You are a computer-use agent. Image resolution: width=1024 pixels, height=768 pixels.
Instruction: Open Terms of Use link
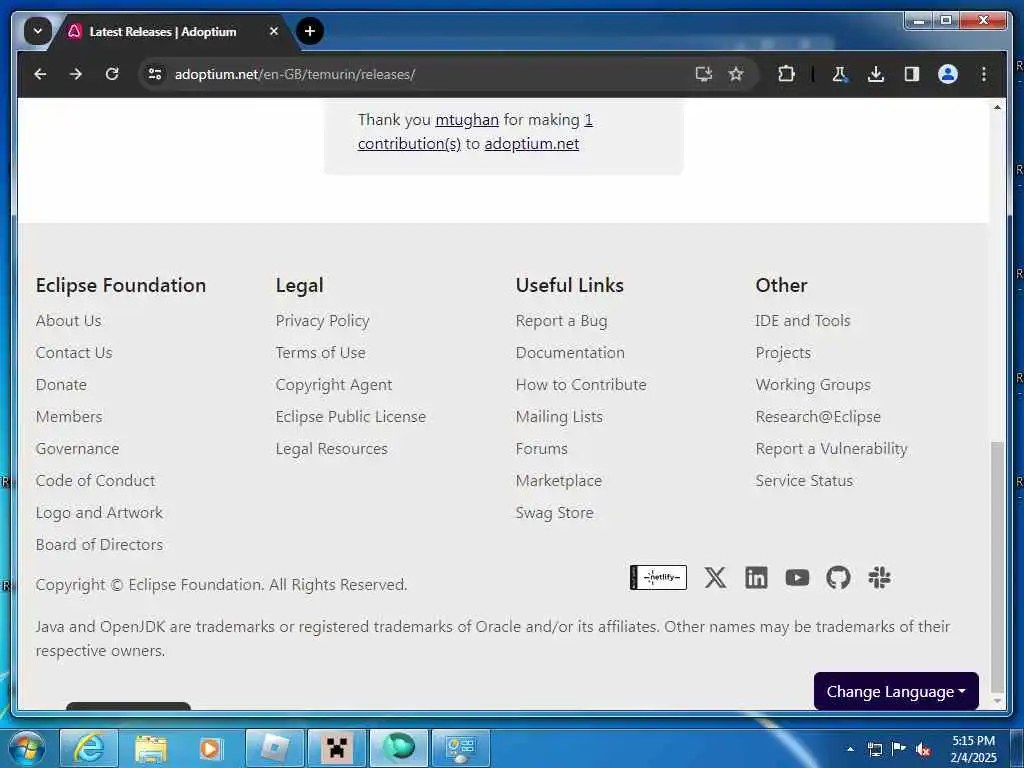(x=320, y=353)
